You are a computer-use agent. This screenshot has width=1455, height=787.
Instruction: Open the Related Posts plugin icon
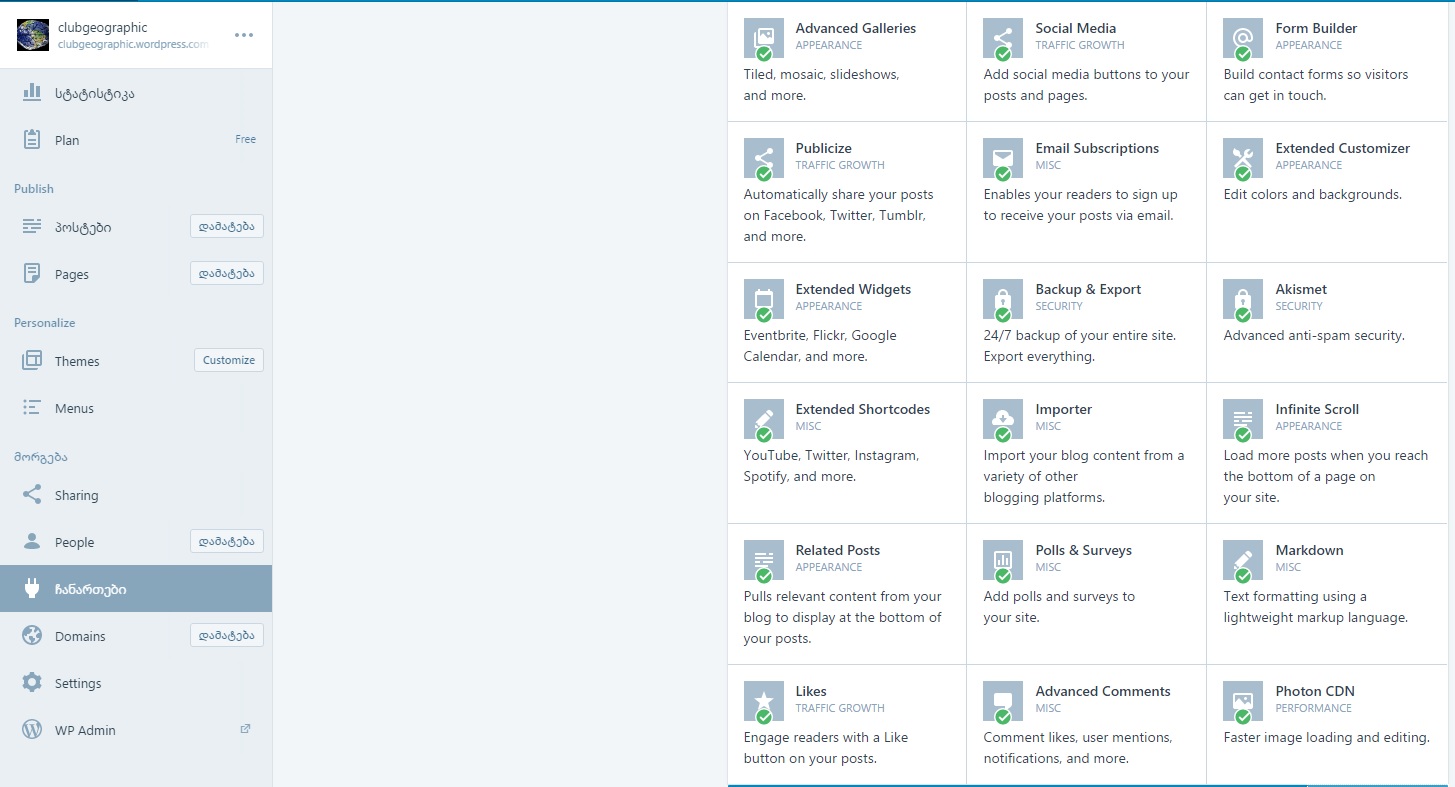(764, 560)
